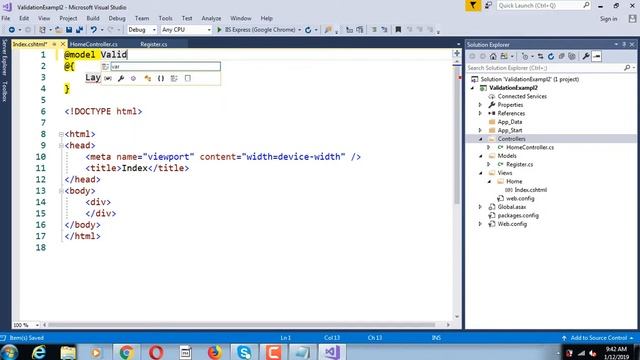Click the square snippet filter icon in IntelliSense
The width and height of the screenshot is (640, 360).
tap(187, 78)
